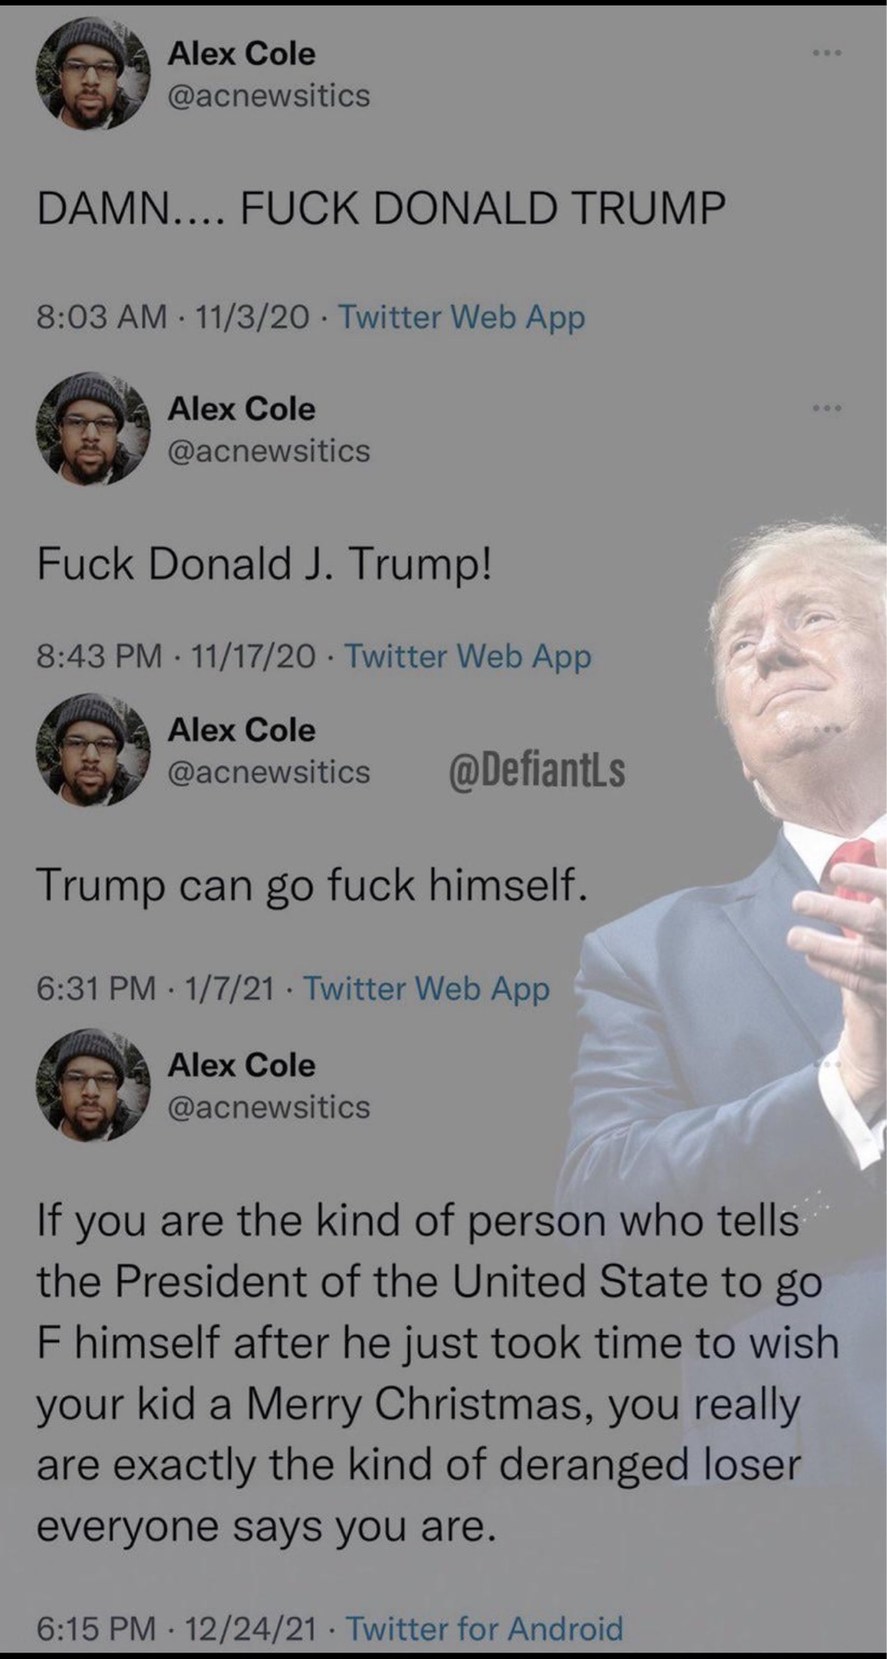Click Alex Cole name on fourth tweet
Image resolution: width=887 pixels, height=1659 pixels.
[241, 1065]
